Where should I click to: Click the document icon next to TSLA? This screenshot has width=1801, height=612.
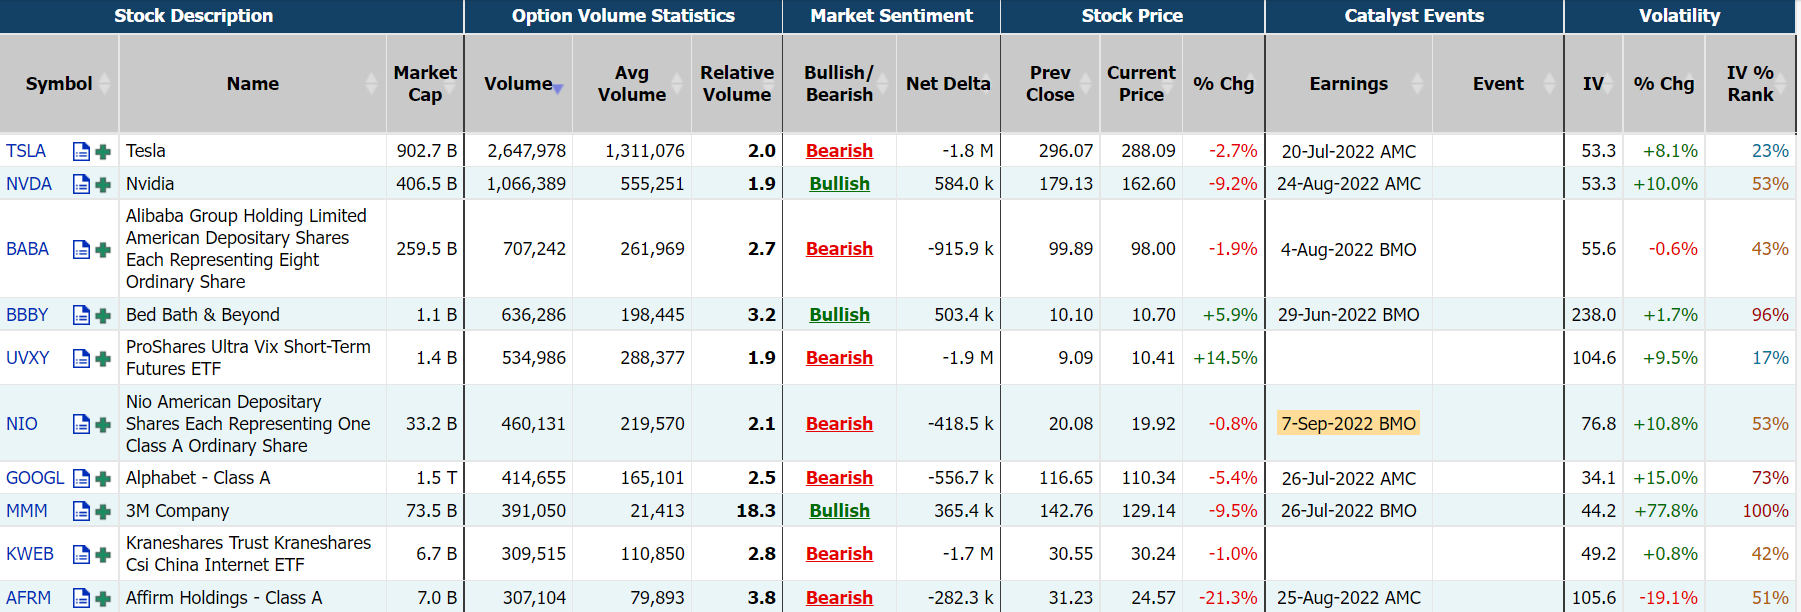[81, 152]
